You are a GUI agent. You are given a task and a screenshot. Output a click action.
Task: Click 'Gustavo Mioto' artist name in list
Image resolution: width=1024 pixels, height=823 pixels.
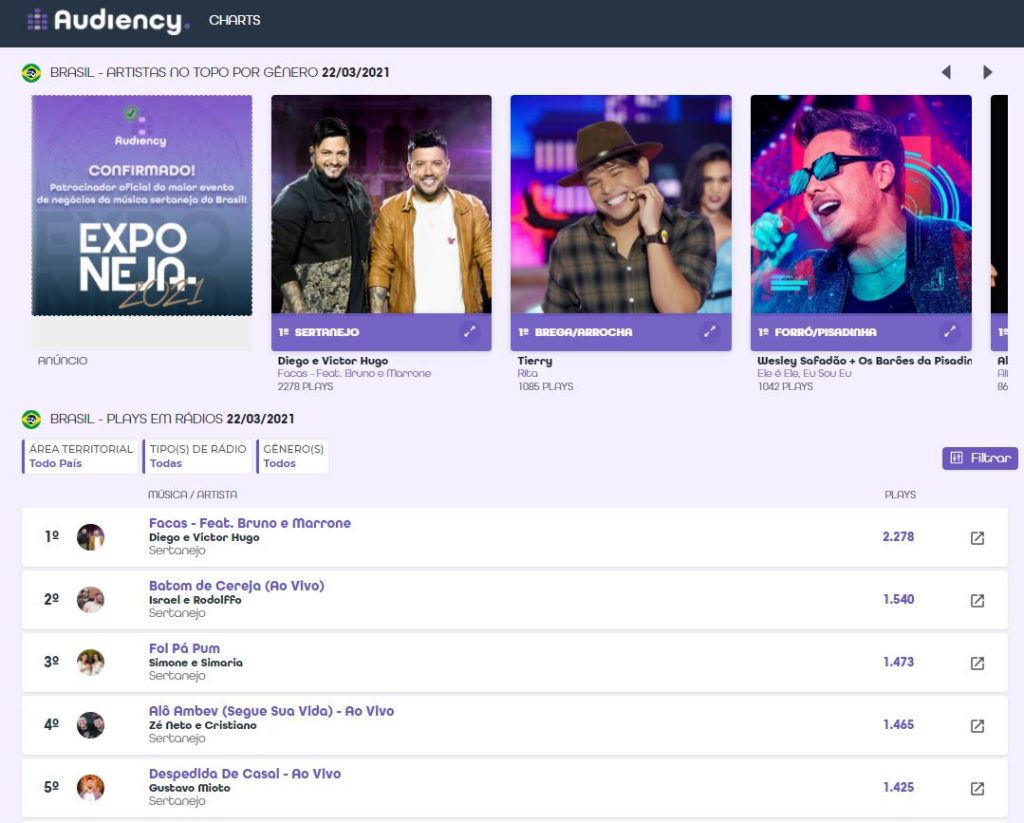click(x=189, y=788)
